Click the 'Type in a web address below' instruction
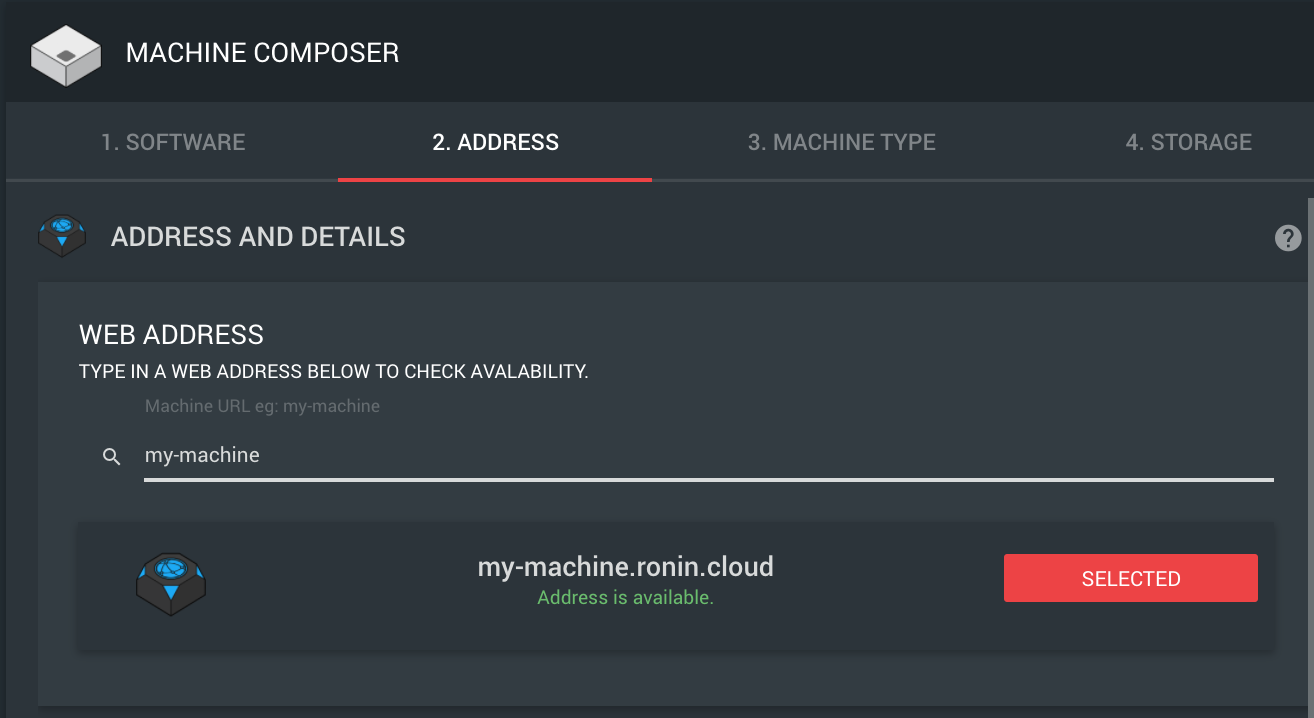1314x718 pixels. pyautogui.click(x=334, y=372)
